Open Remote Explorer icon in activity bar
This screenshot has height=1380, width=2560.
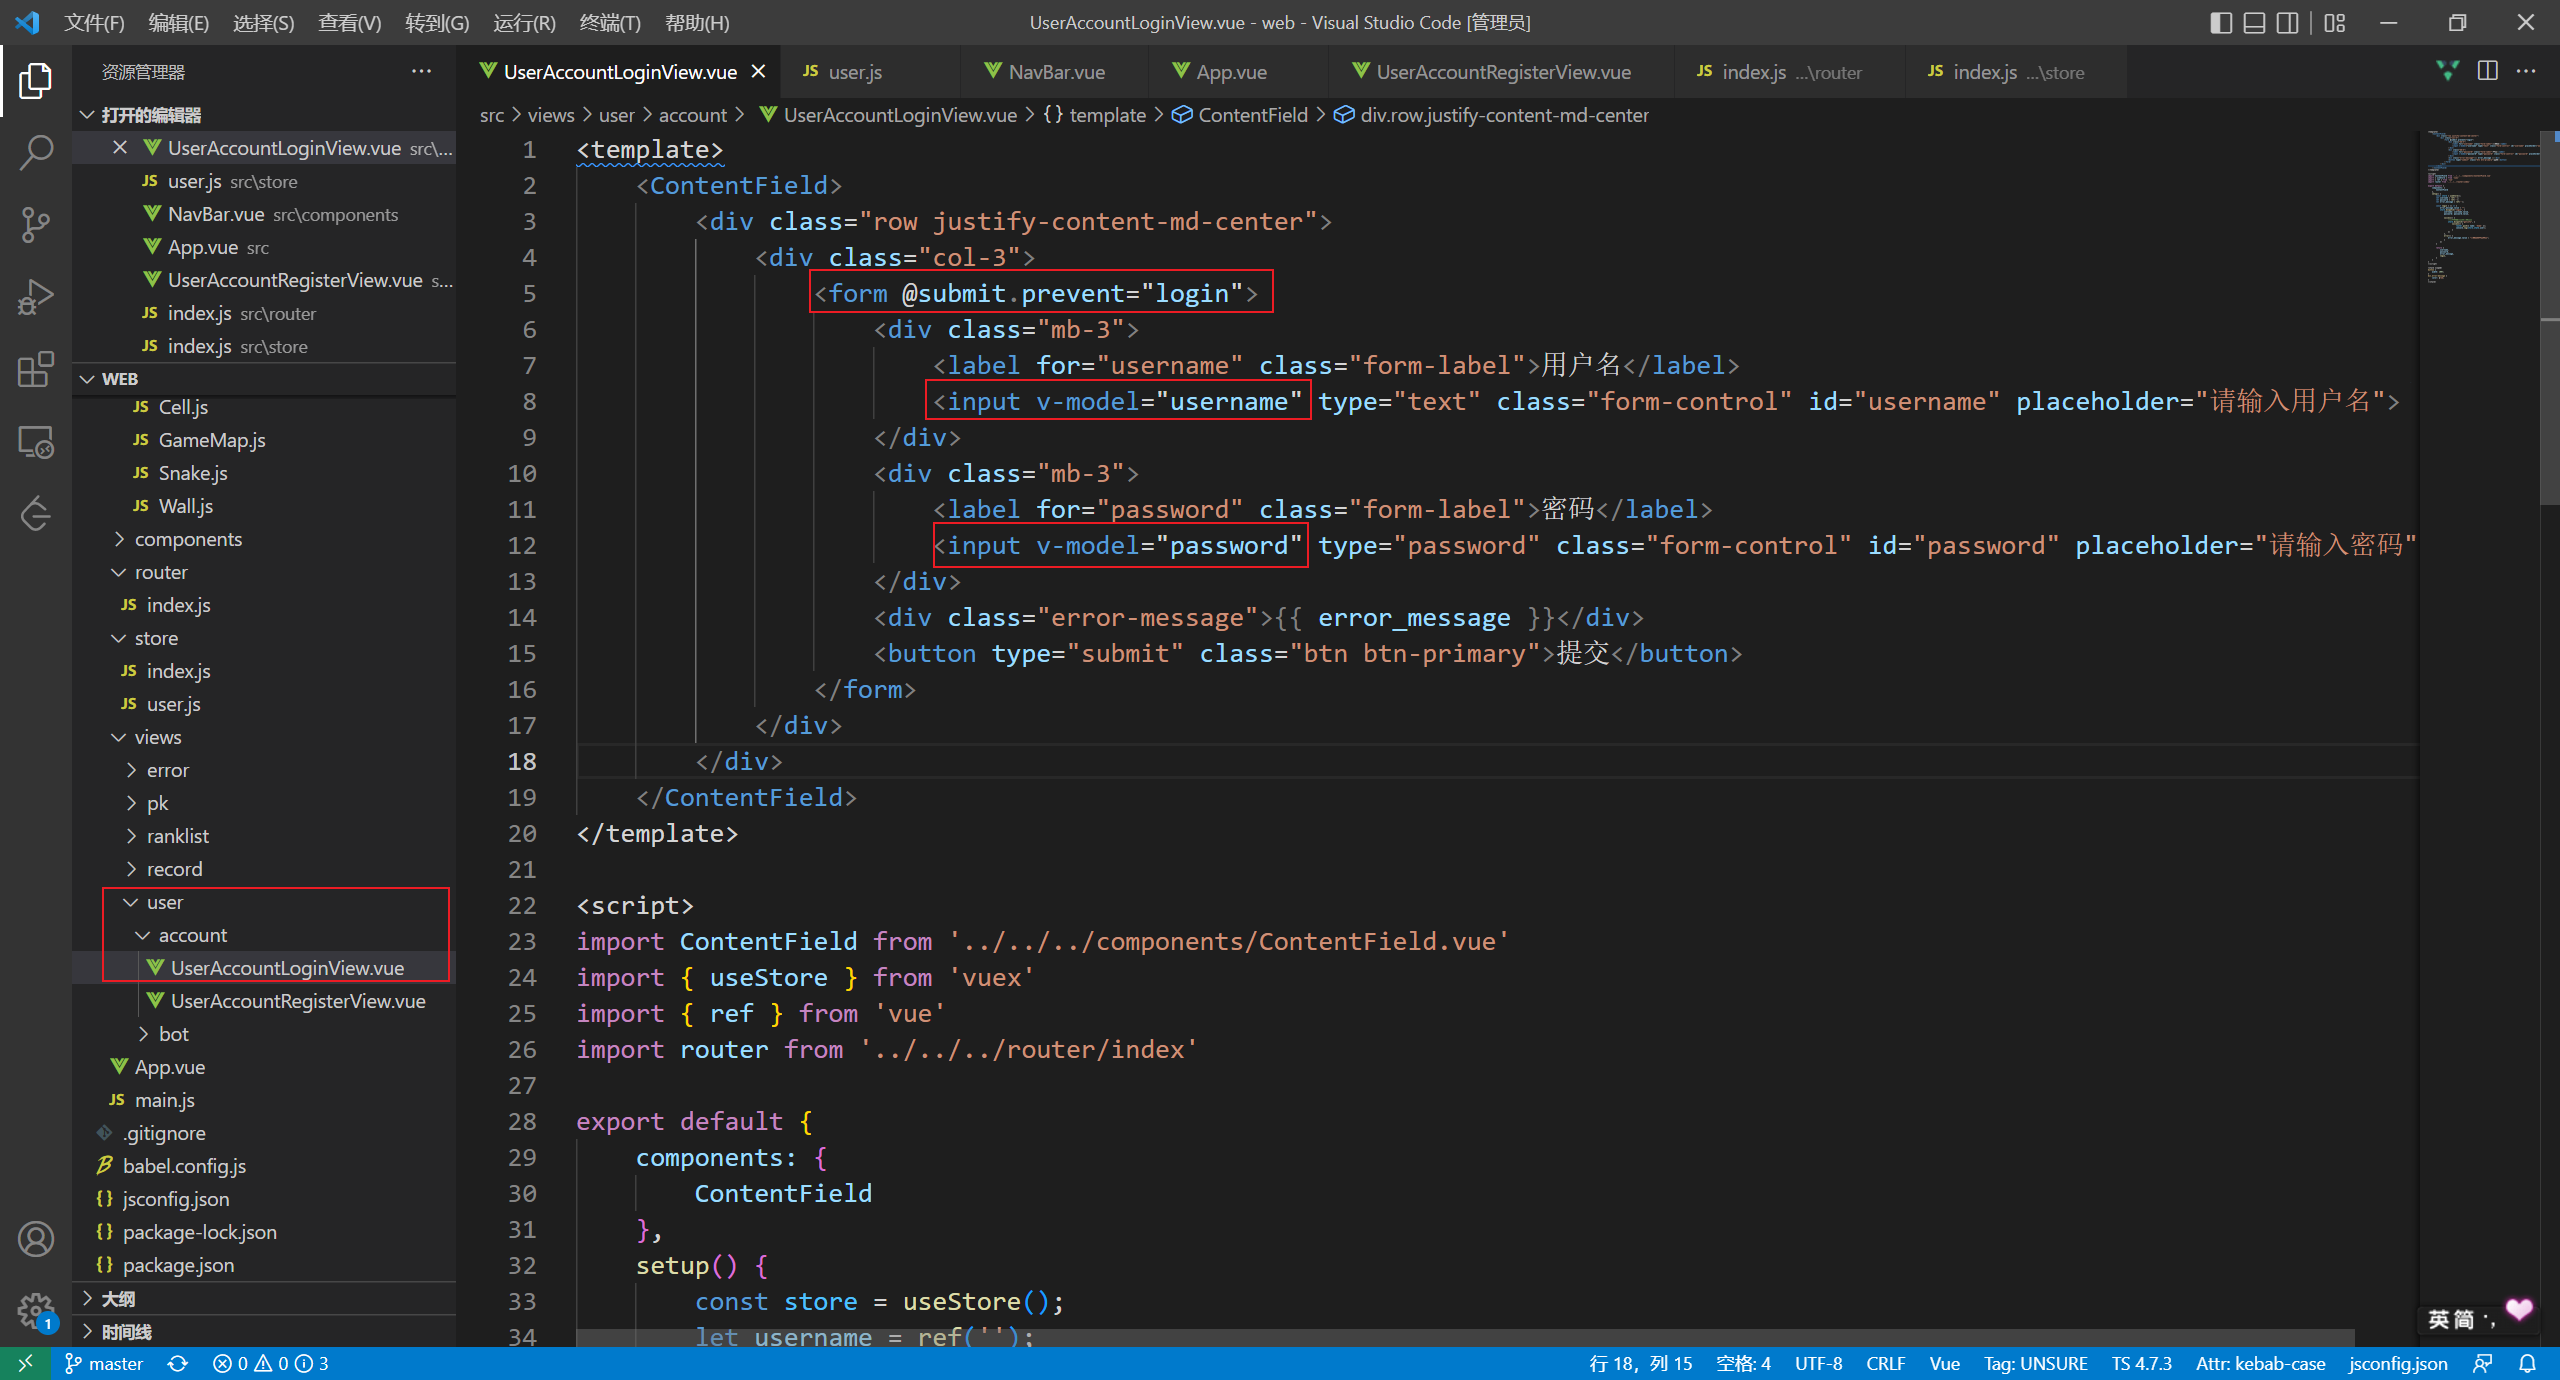click(36, 441)
